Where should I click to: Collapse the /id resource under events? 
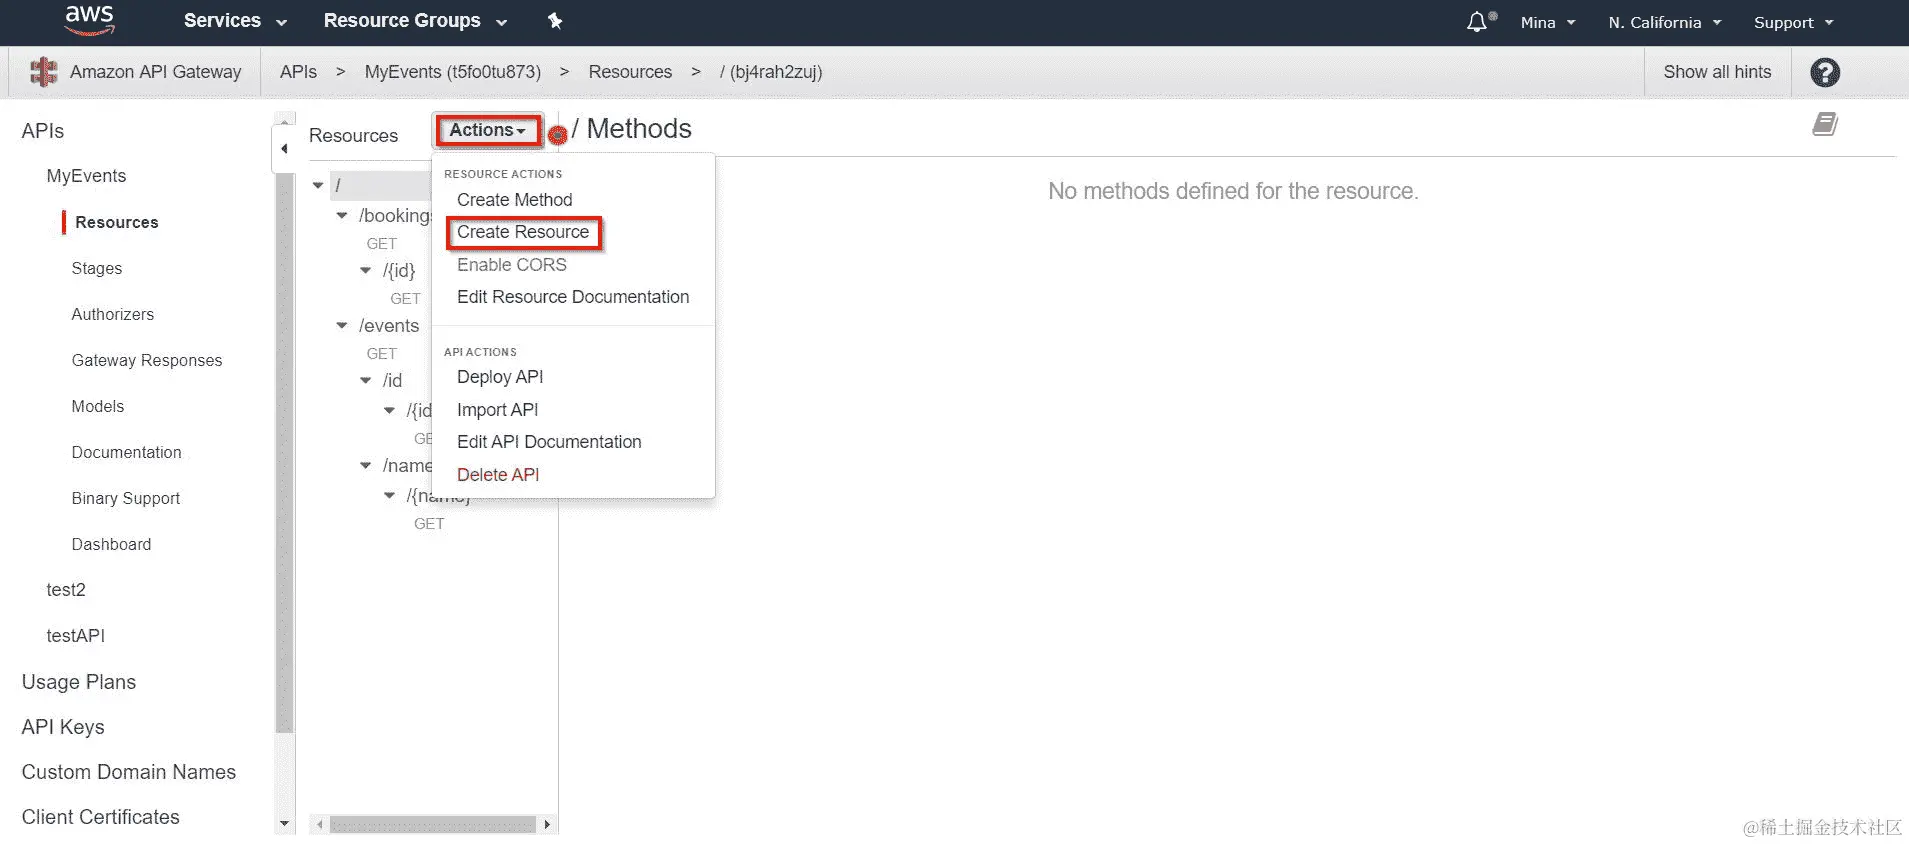coord(366,381)
